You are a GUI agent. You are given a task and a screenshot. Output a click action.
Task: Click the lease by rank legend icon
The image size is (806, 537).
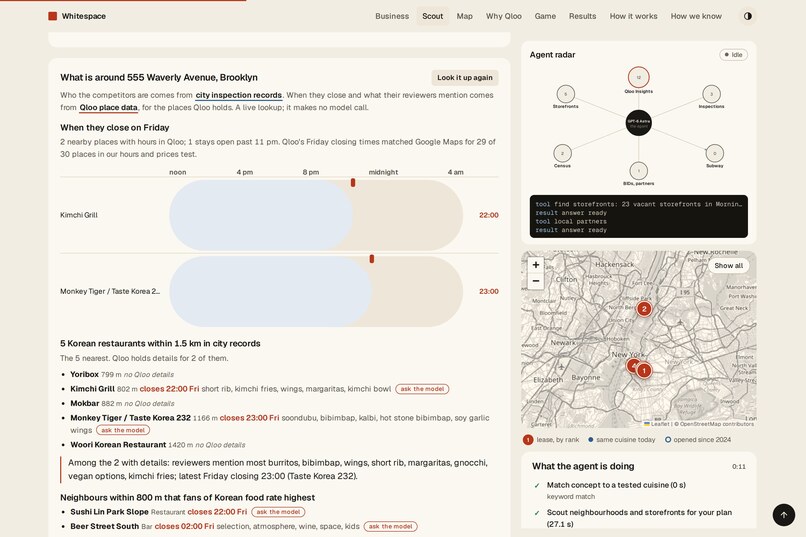click(528, 440)
